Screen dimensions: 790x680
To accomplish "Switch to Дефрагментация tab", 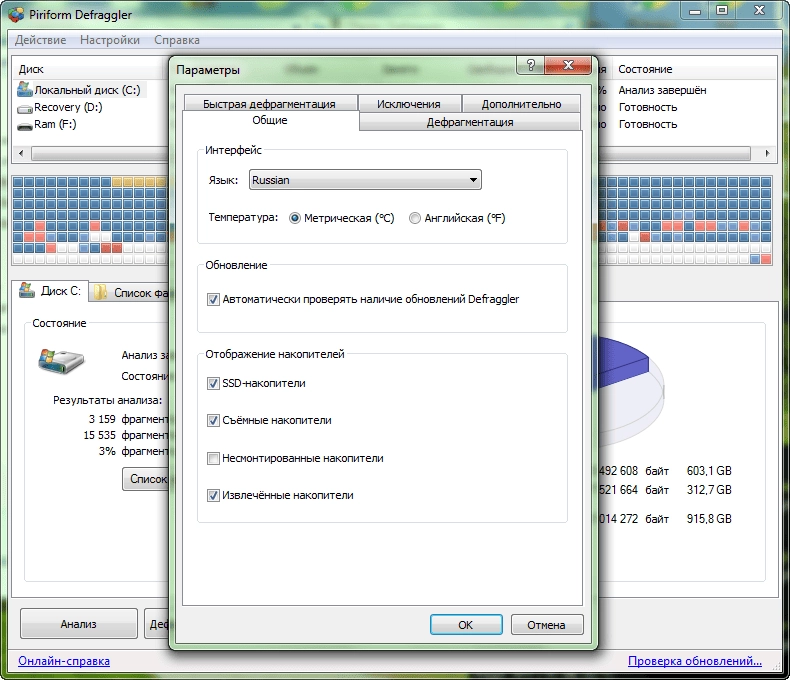I will click(x=470, y=122).
